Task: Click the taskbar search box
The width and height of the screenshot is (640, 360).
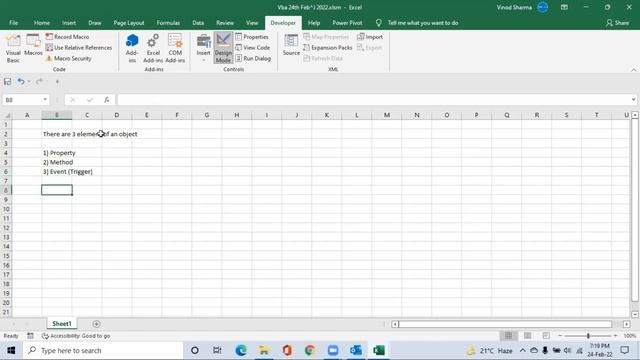Action: (x=103, y=351)
